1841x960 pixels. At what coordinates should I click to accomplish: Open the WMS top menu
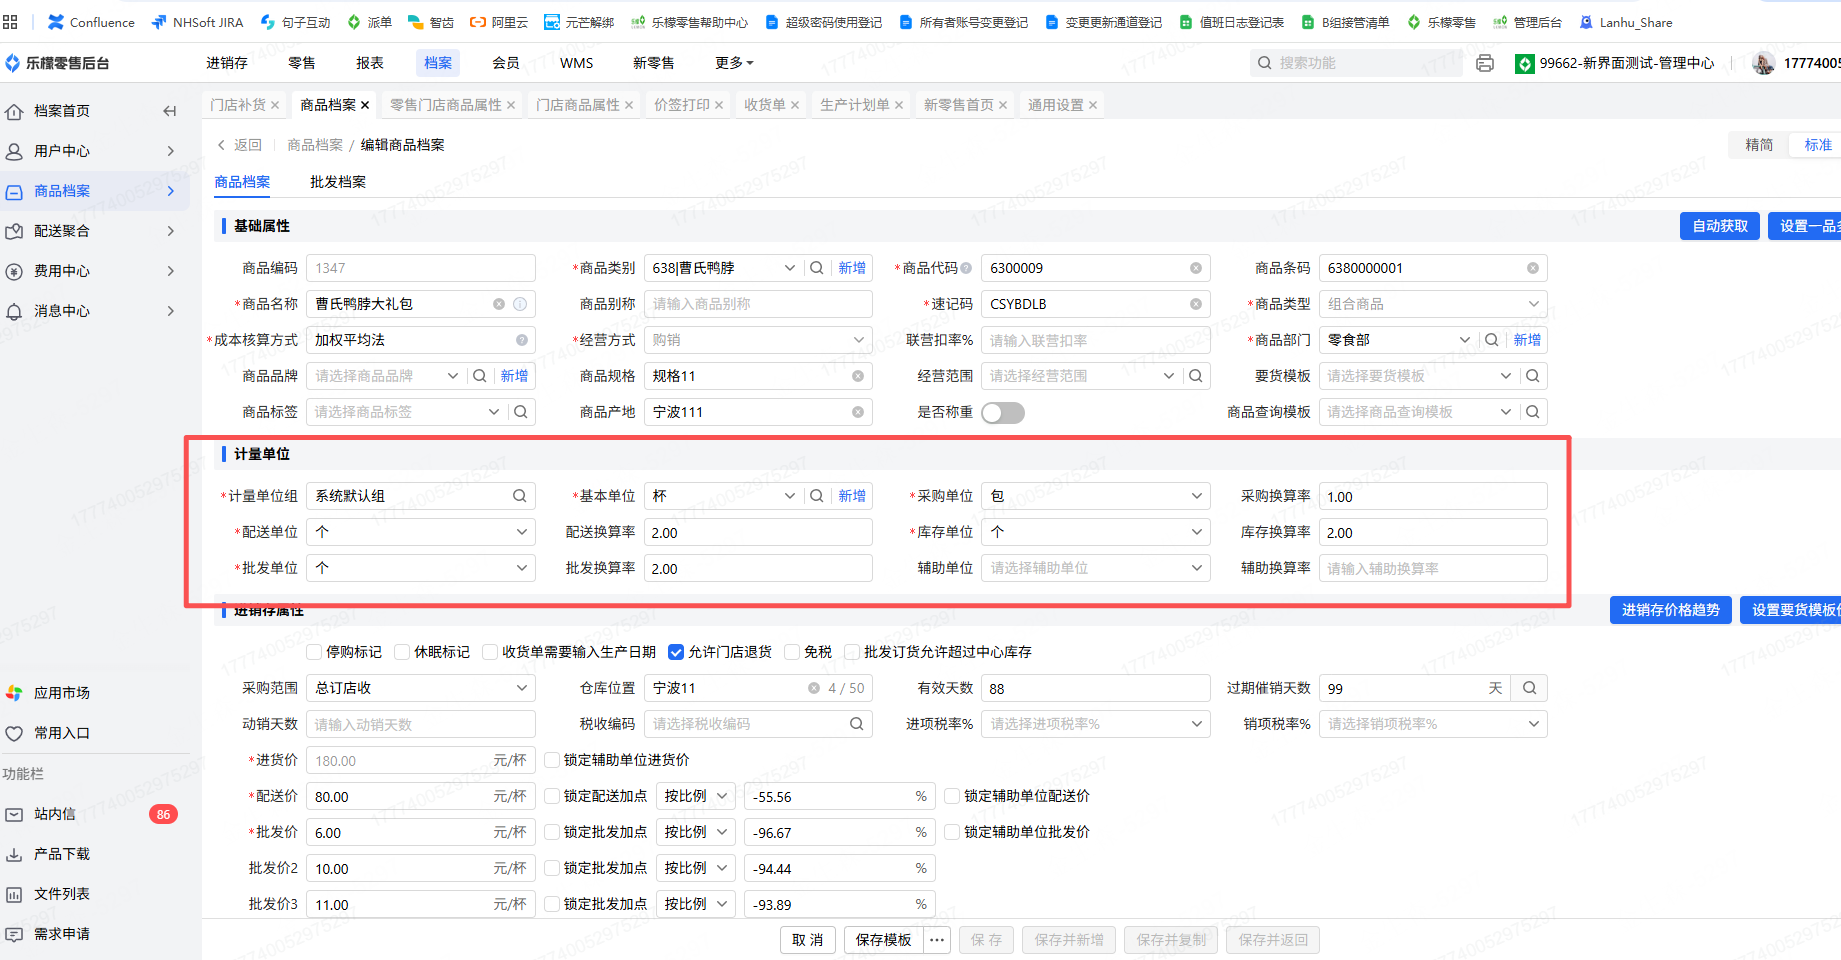pos(577,63)
